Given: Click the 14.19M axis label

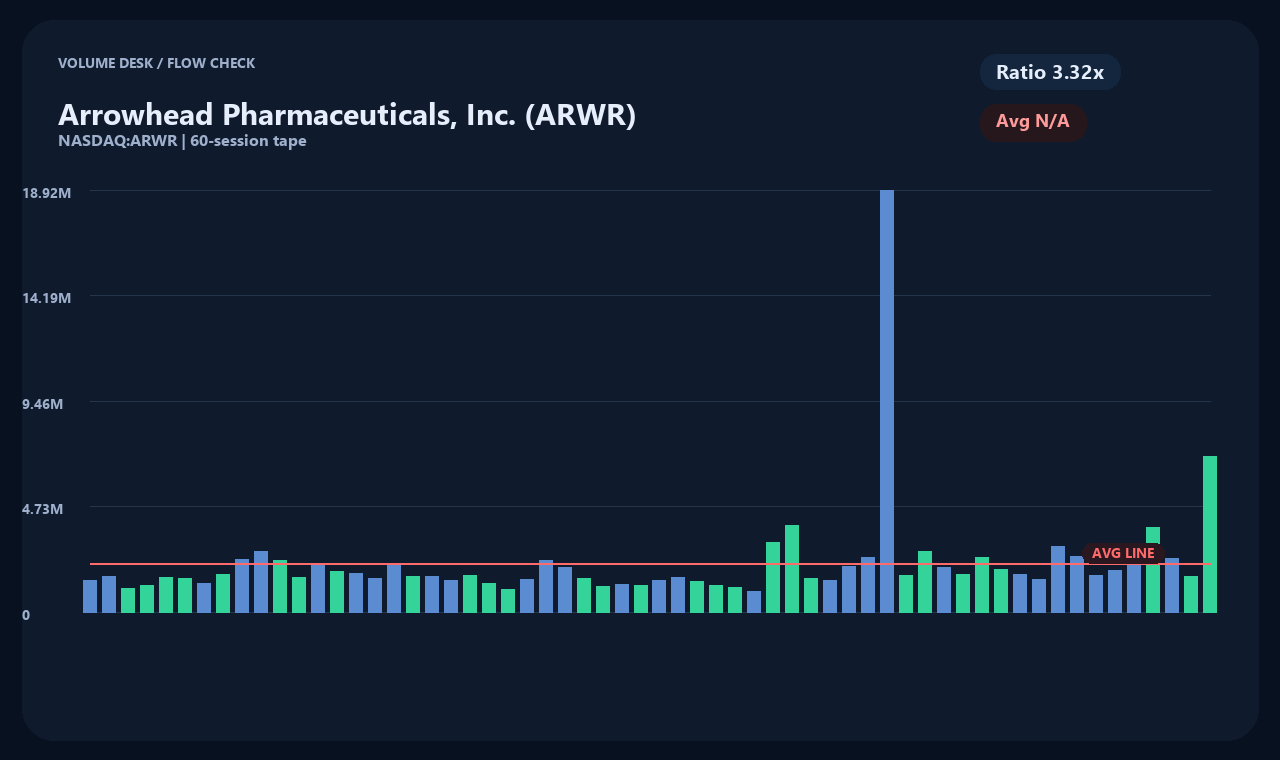Looking at the screenshot, I should pyautogui.click(x=47, y=298).
